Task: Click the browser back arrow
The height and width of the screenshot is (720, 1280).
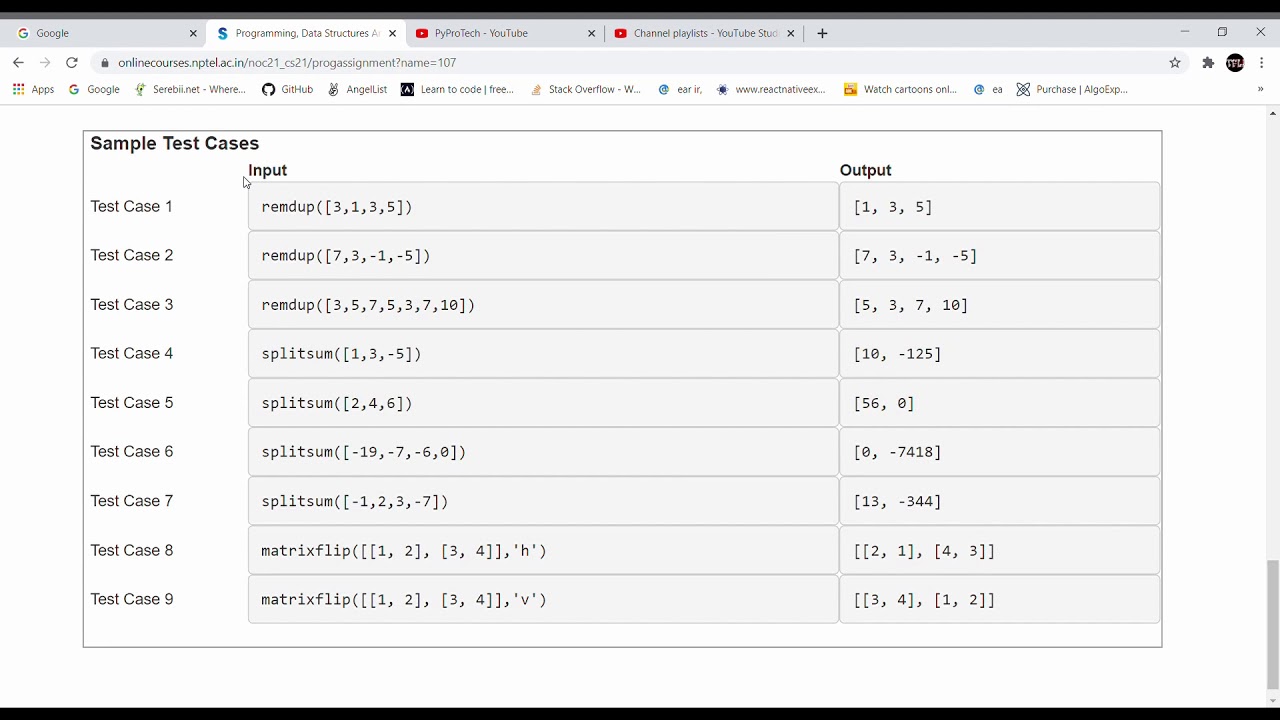Action: [x=18, y=62]
